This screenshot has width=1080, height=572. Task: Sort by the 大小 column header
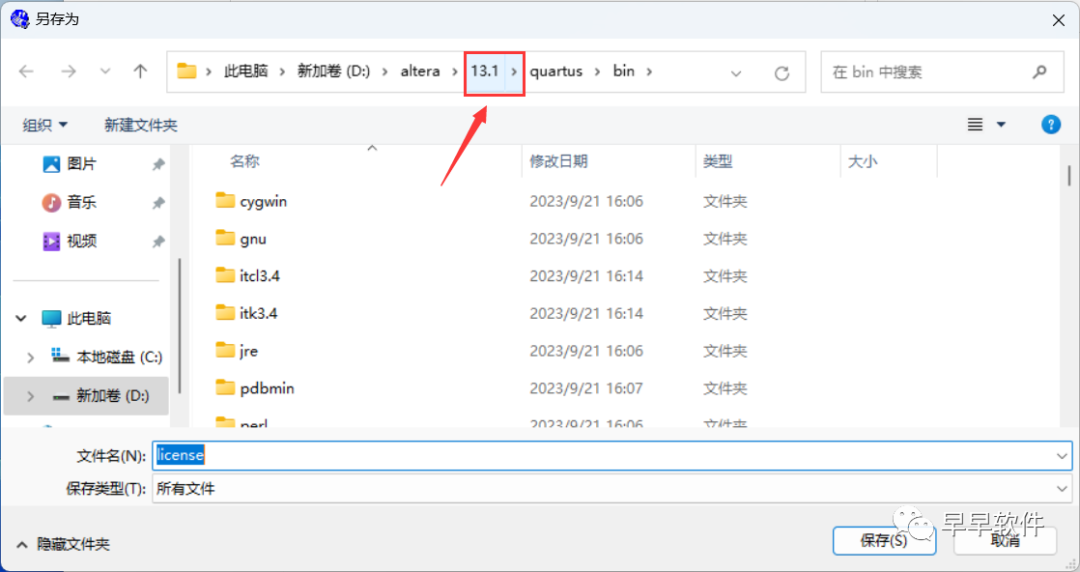(862, 161)
